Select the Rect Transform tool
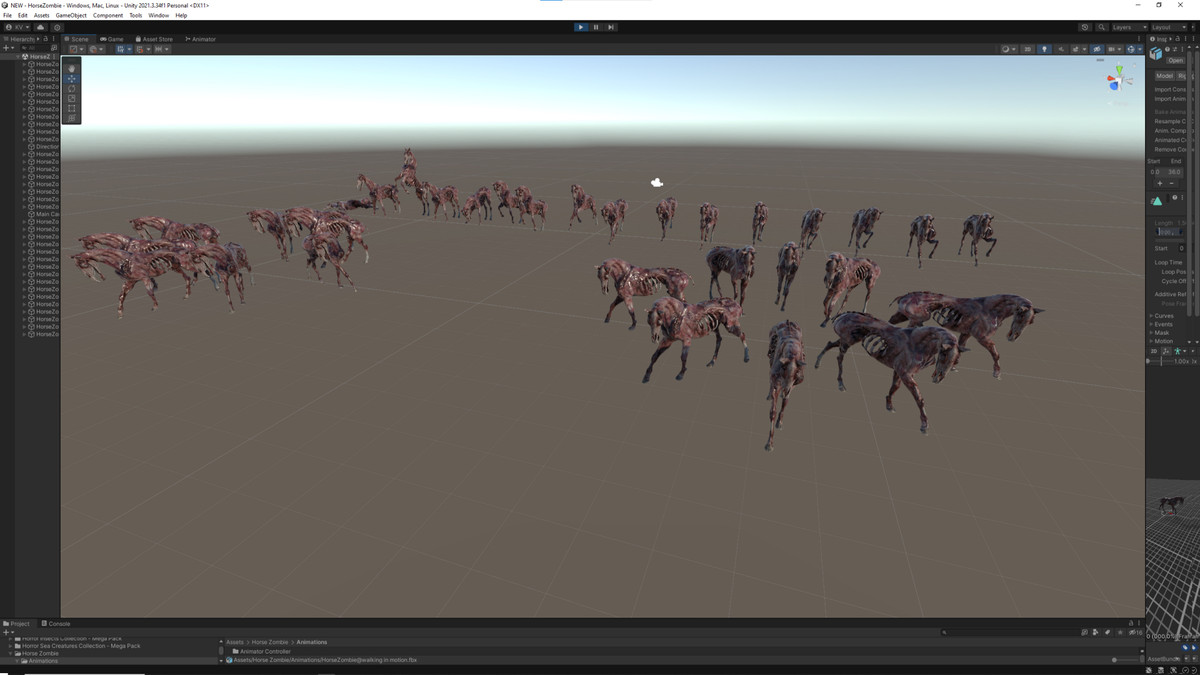1200x675 pixels. 71,108
